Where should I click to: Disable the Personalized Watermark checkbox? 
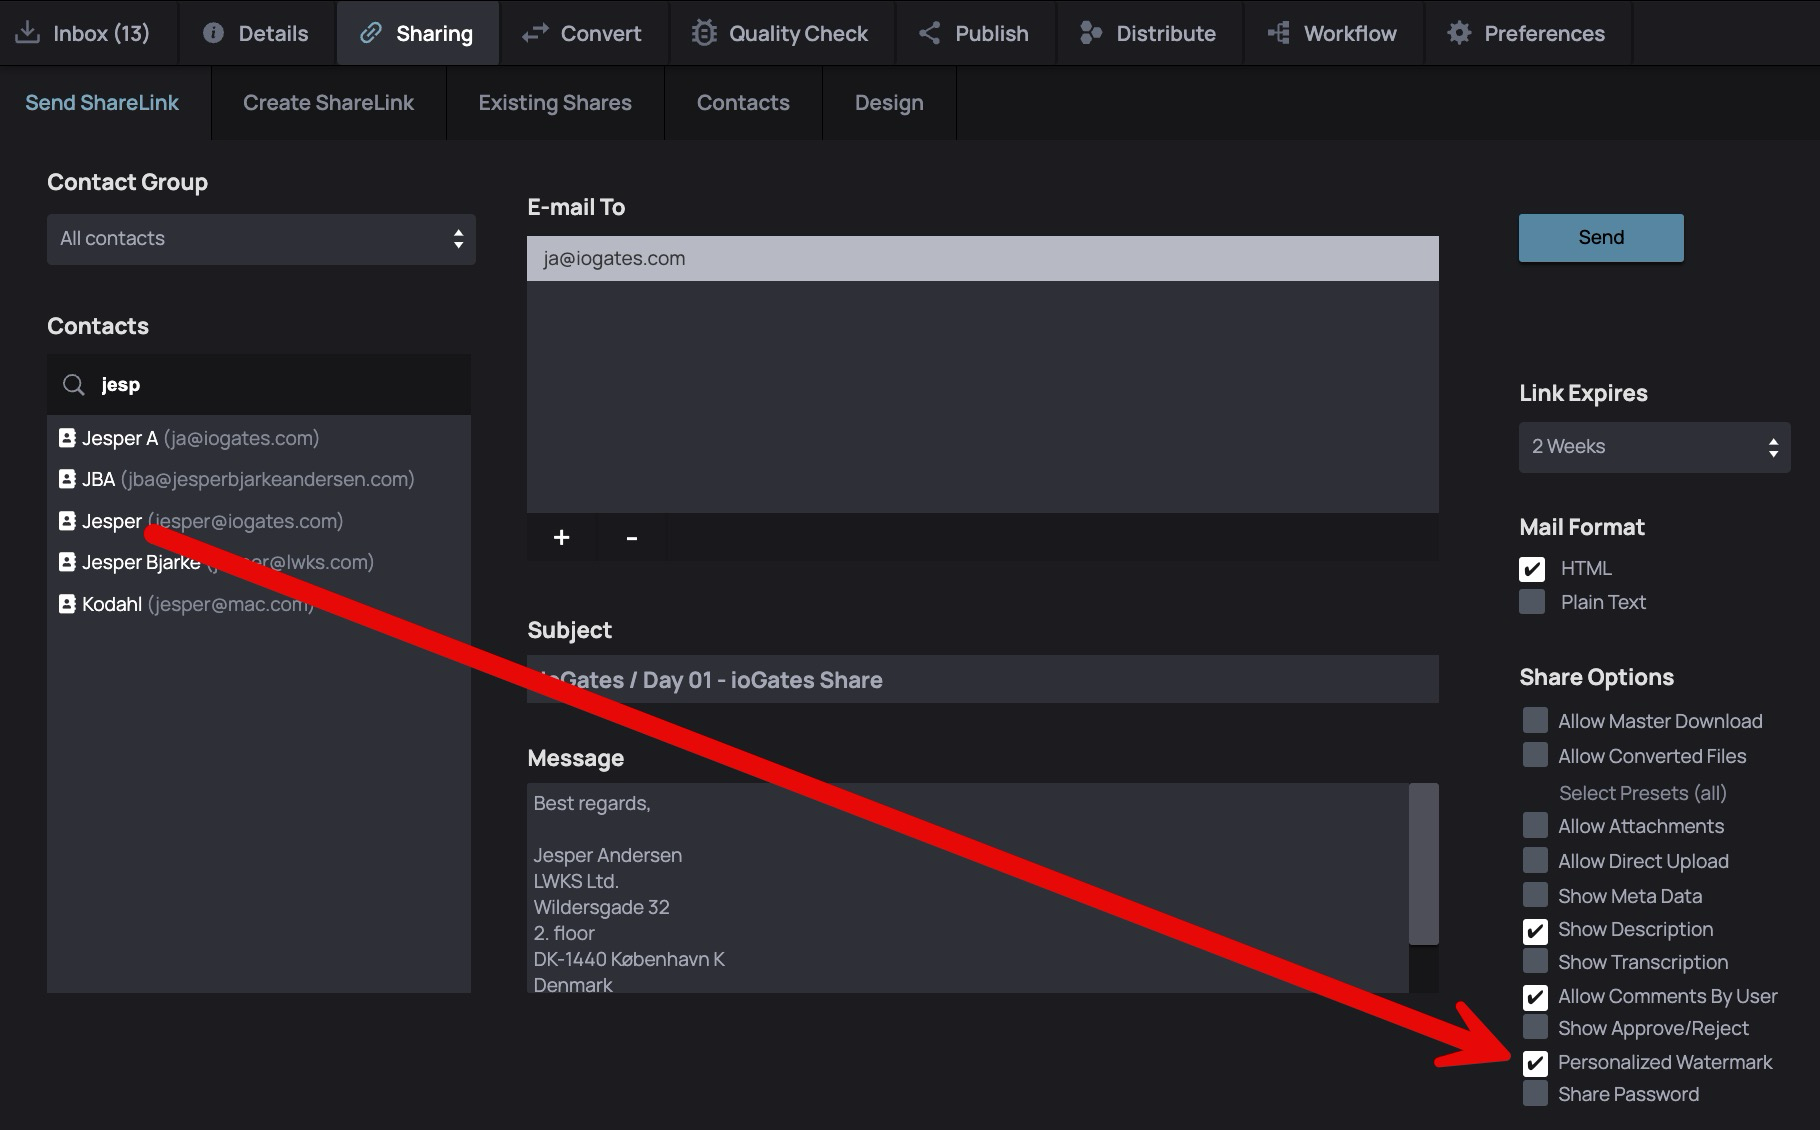1535,1063
